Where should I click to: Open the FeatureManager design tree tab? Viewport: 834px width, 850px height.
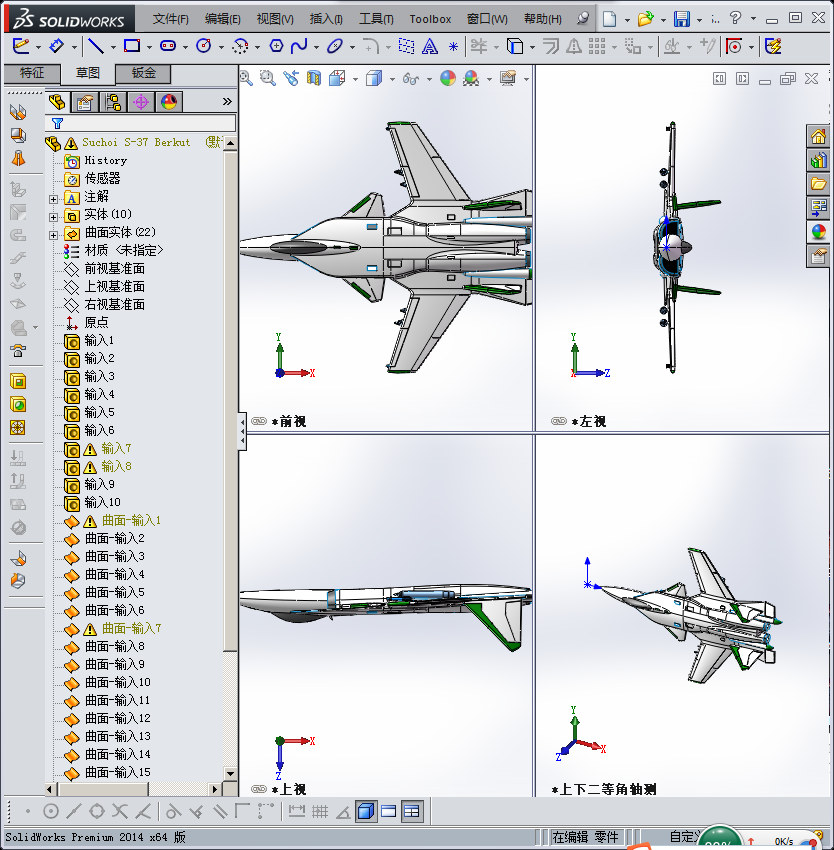coord(57,102)
